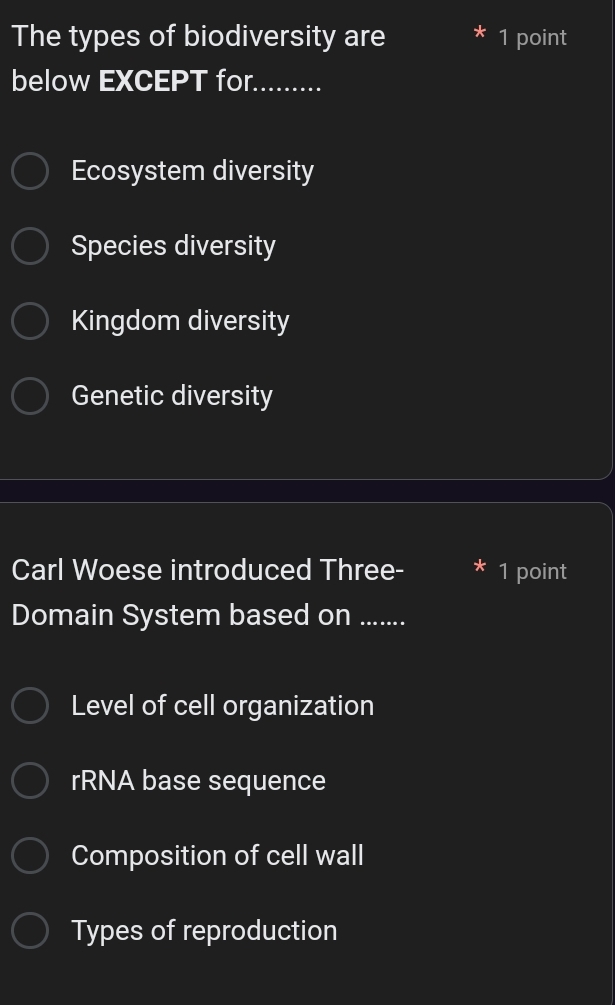
Task: Click the 1 point label on second question
Action: (533, 571)
